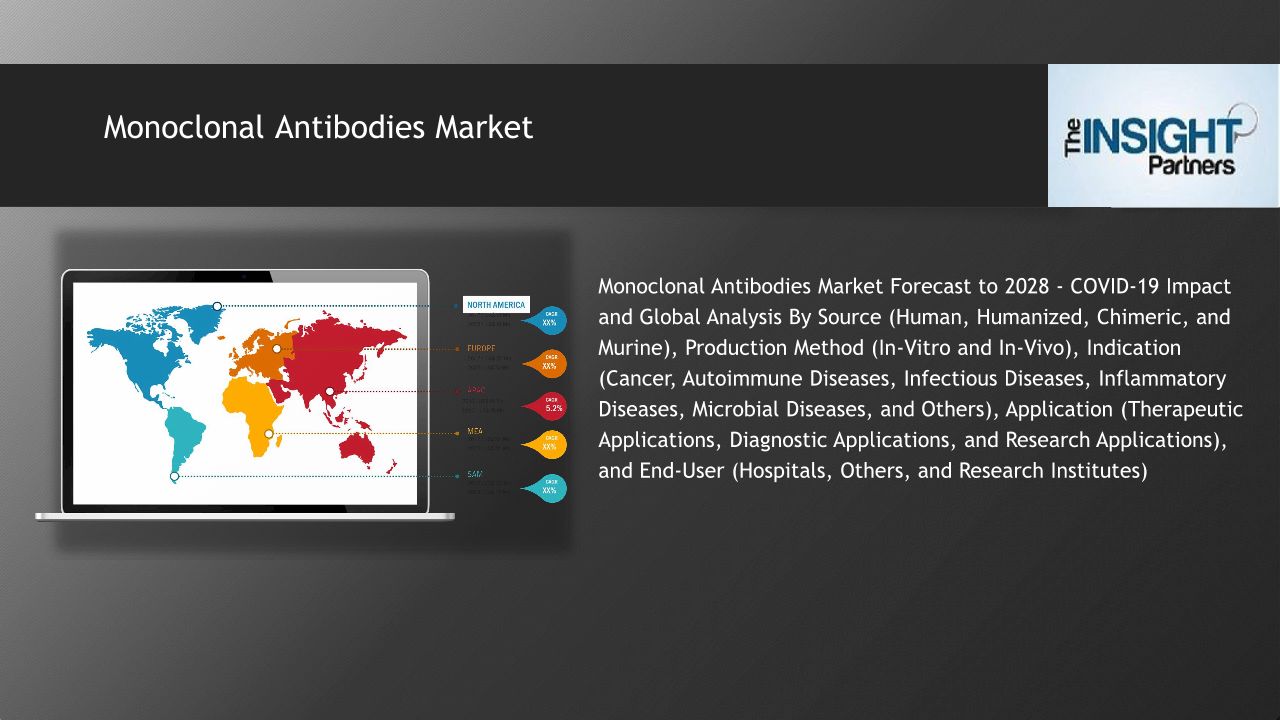The image size is (1280, 720).
Task: Click the orange Europe CAGR bubble
Action: tap(550, 363)
